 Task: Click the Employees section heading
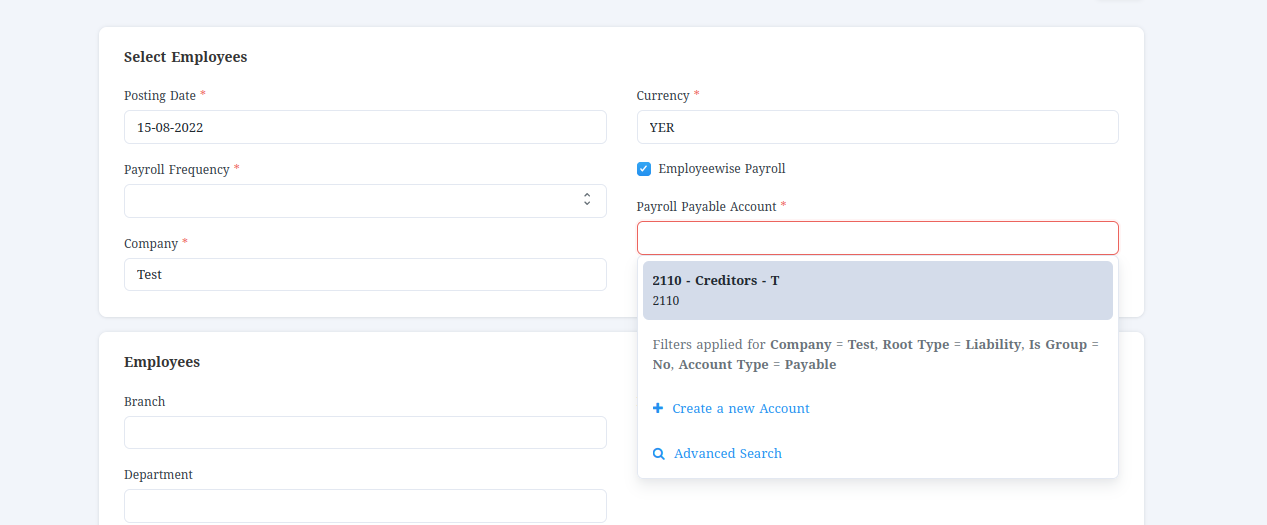pyautogui.click(x=162, y=362)
